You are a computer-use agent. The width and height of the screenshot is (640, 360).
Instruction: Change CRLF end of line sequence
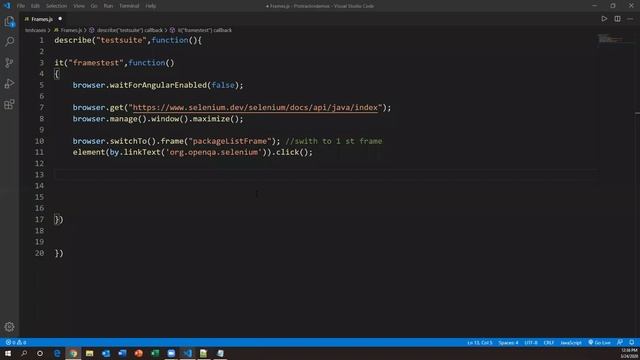[549, 342]
